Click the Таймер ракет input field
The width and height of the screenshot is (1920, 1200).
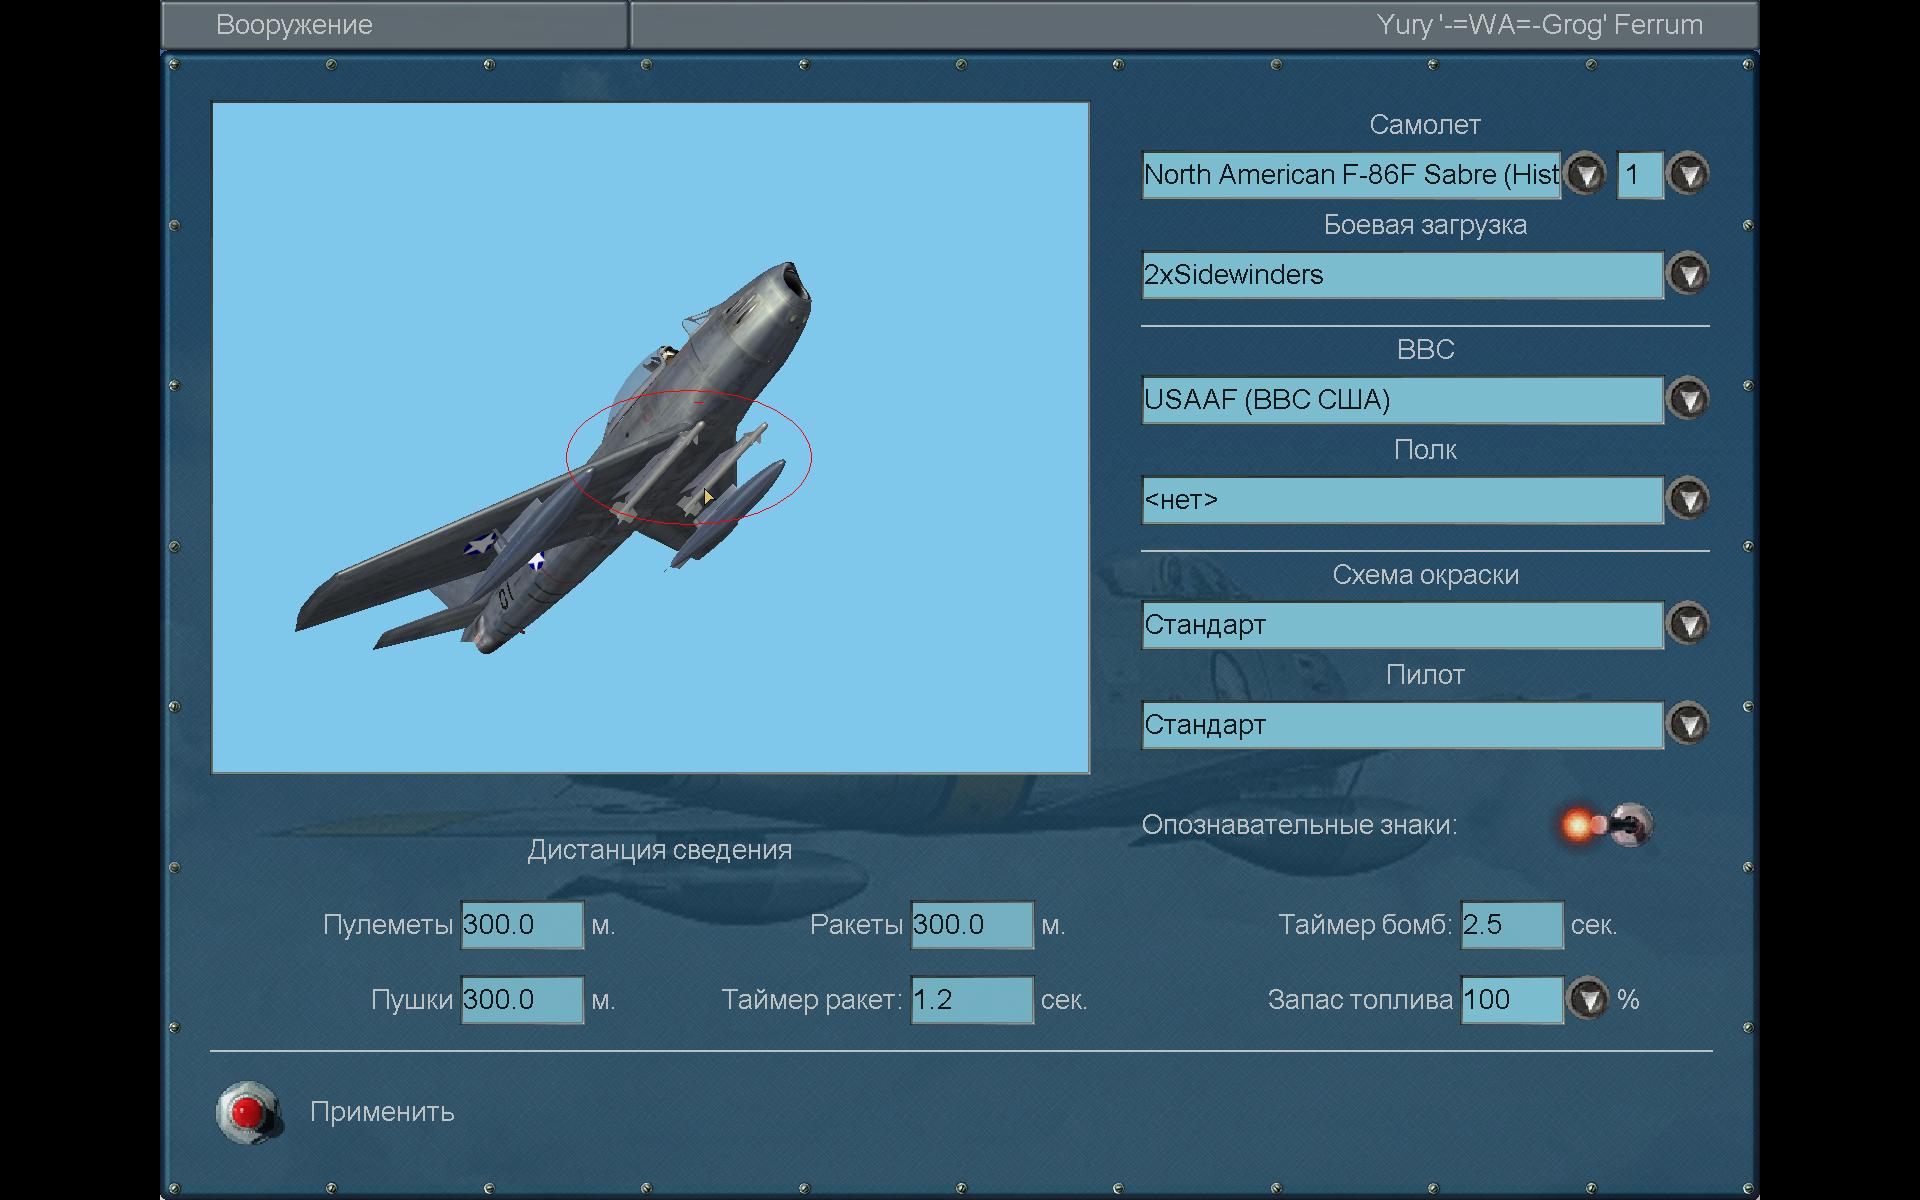(x=971, y=1000)
